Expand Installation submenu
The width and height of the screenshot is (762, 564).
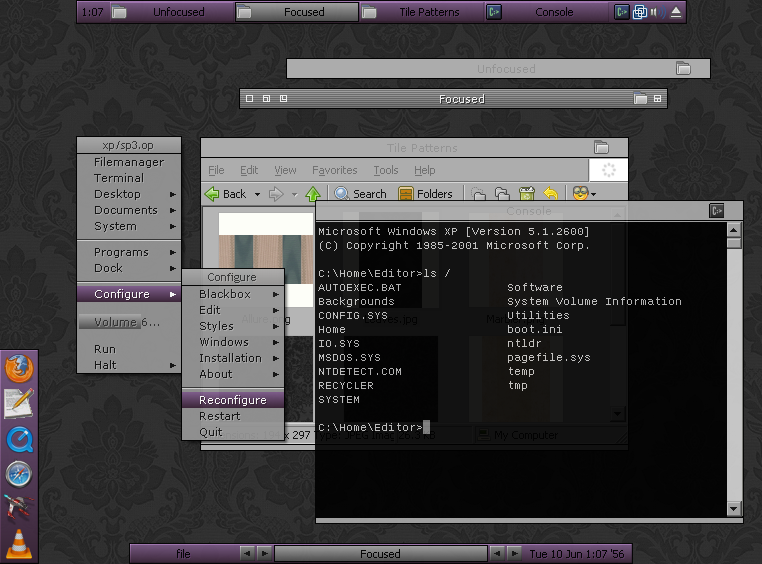[233, 358]
